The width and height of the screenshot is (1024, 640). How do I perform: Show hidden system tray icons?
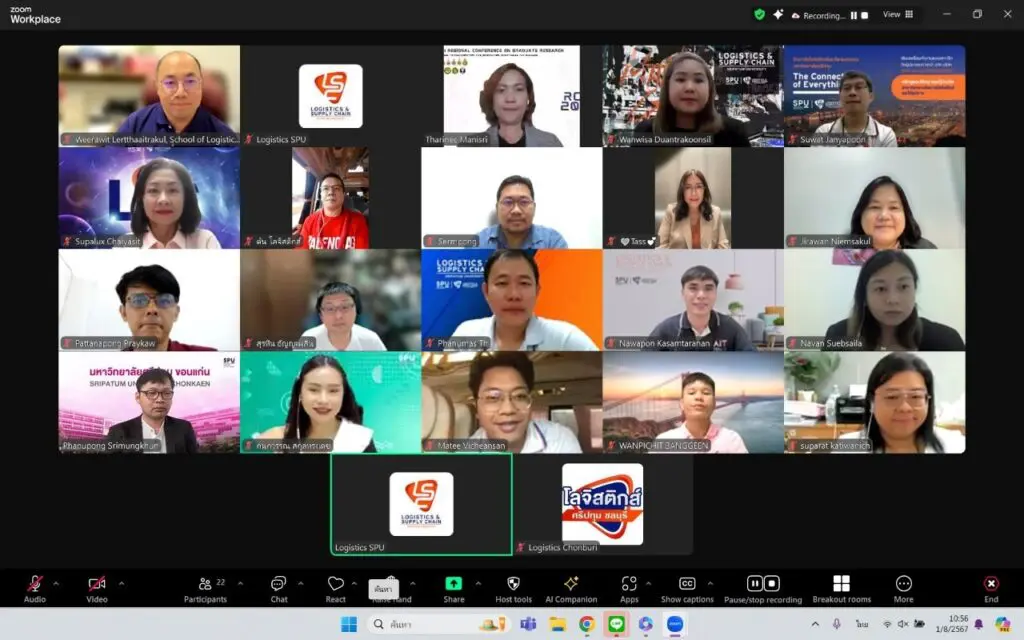tap(815, 624)
